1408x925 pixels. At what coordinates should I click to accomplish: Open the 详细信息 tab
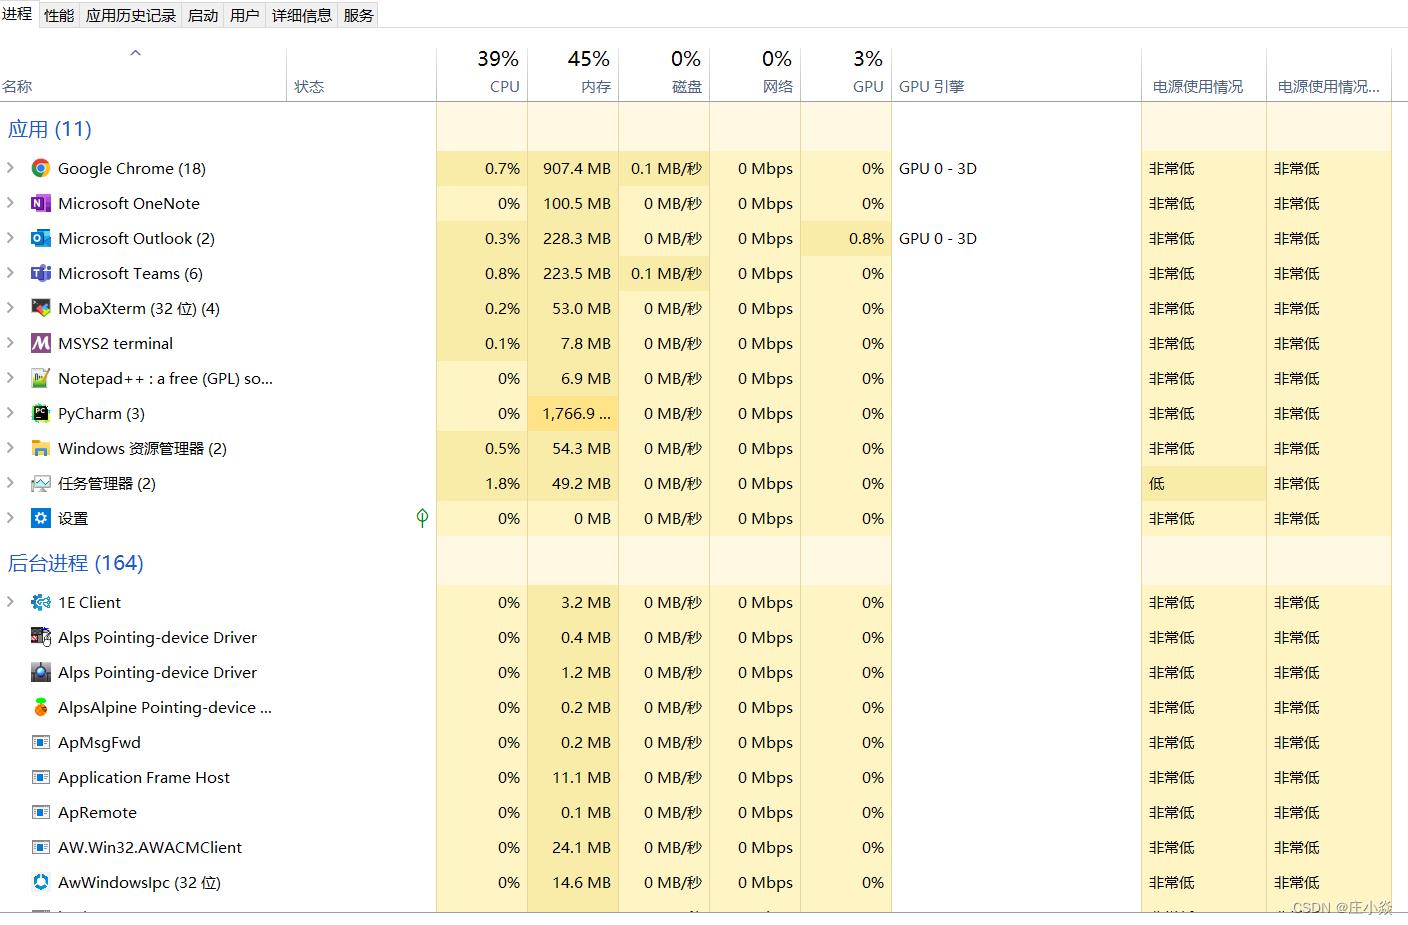302,15
